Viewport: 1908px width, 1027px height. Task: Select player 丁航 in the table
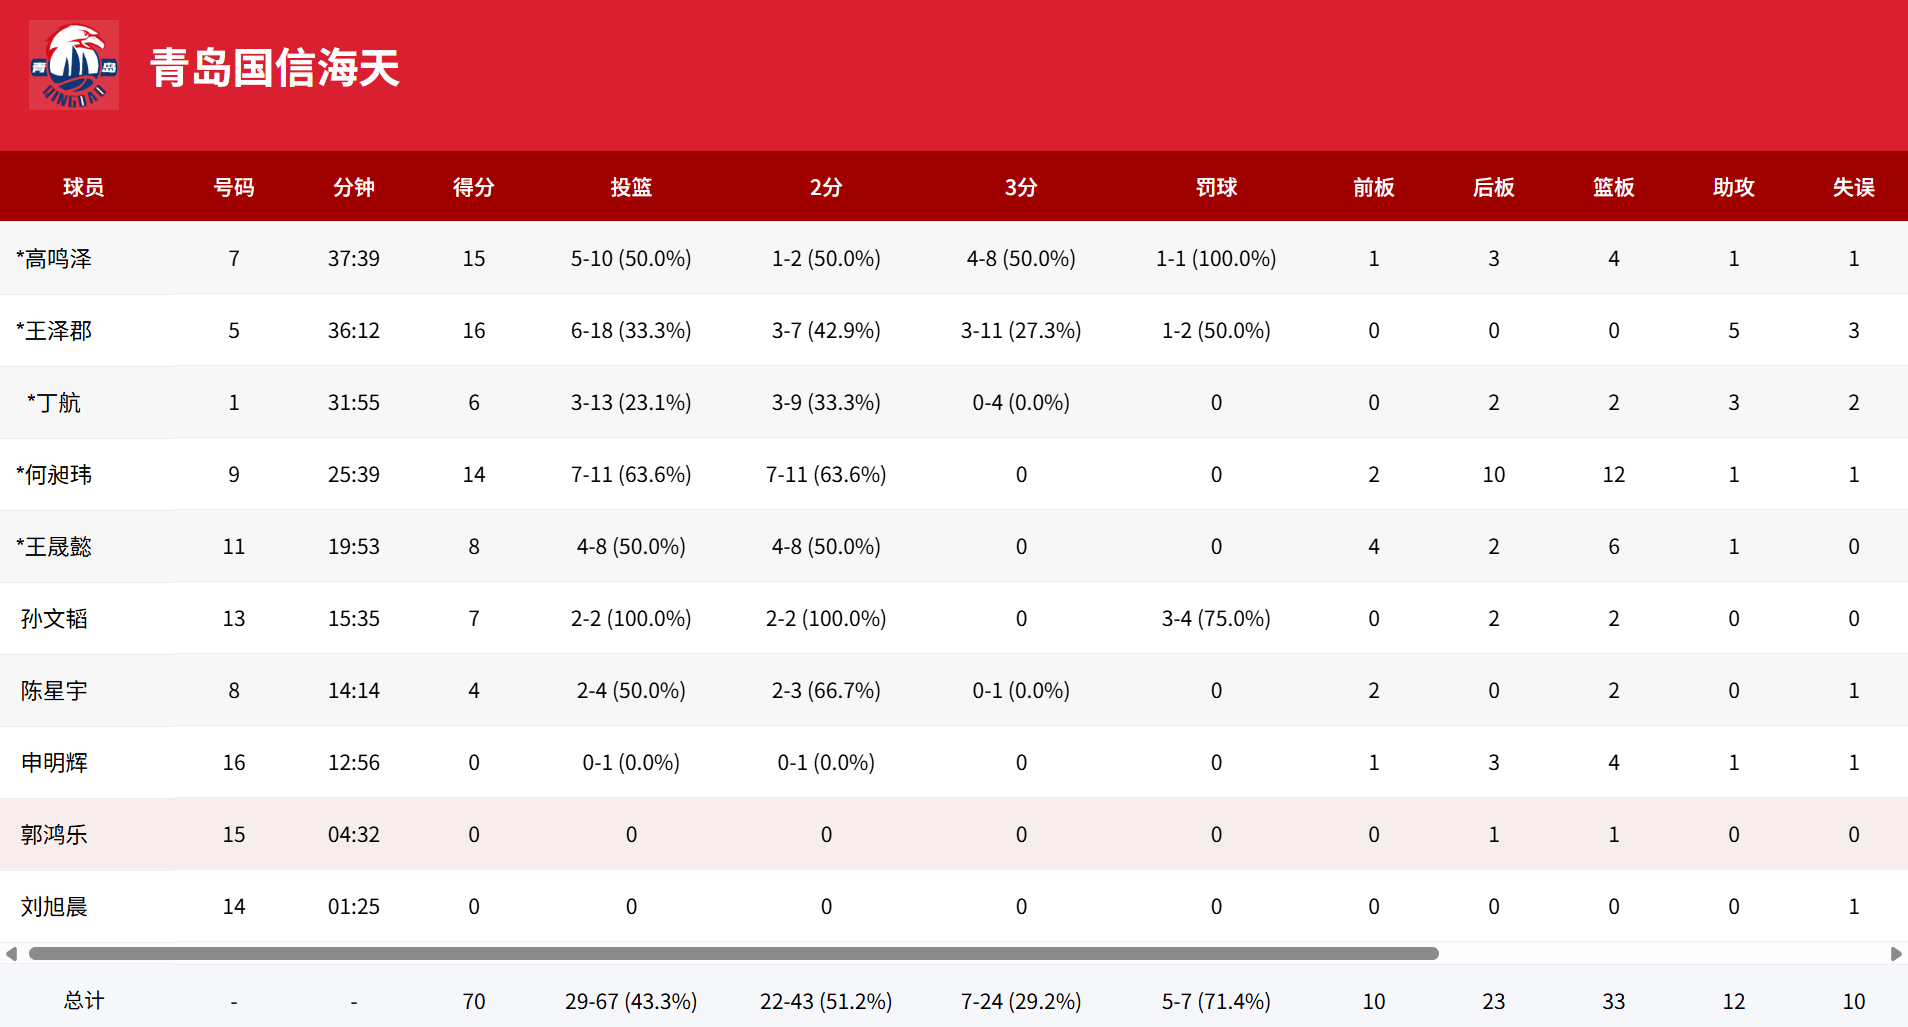55,403
